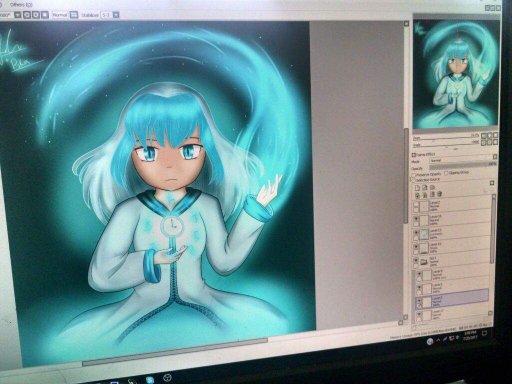Enable the Clipping Group checkbox
The width and height of the screenshot is (512, 384).
[446, 173]
